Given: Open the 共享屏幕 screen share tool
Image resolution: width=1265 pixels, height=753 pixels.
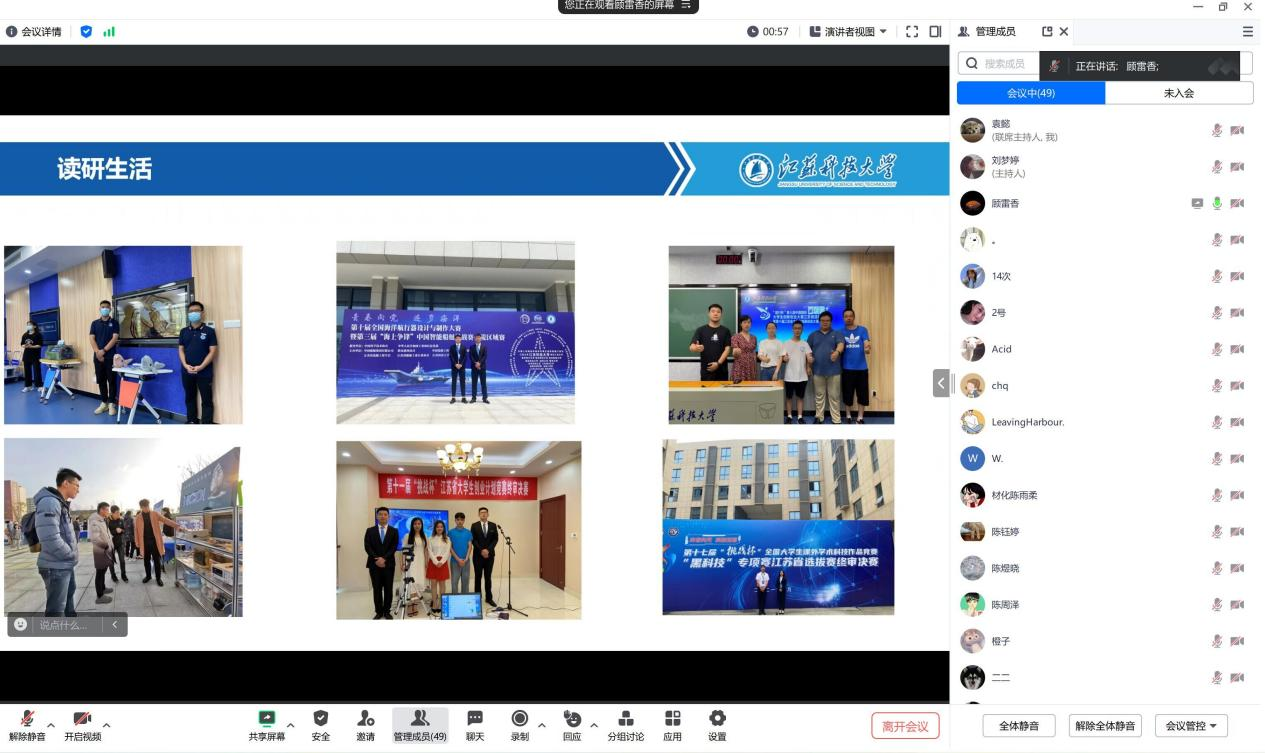Looking at the screenshot, I should [x=266, y=725].
